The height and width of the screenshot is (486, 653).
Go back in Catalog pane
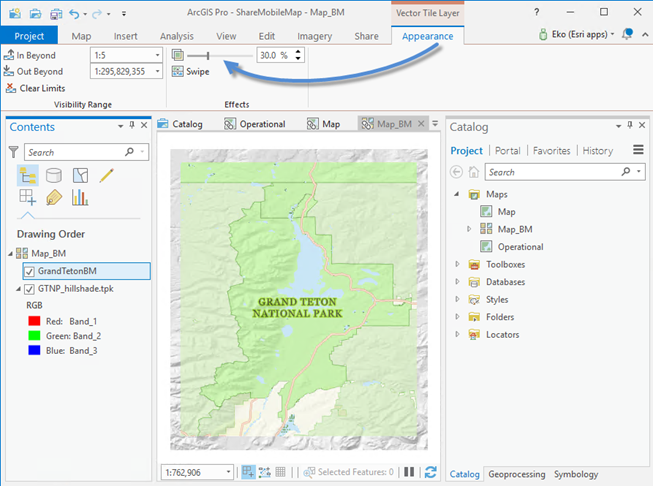(x=456, y=172)
